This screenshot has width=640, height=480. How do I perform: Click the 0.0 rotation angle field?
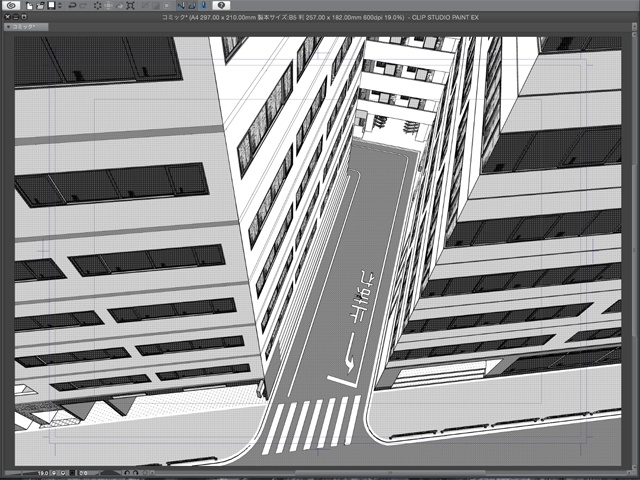pos(83,473)
